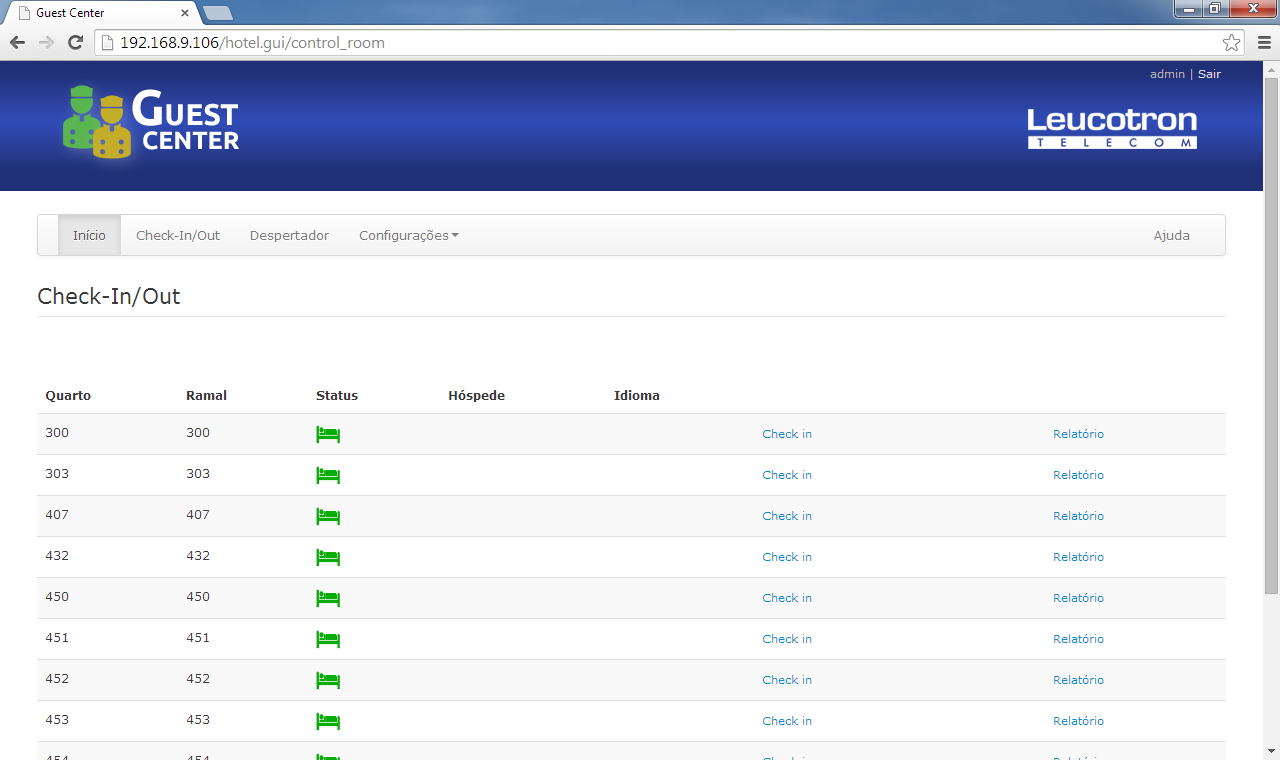Open Relatório for room 451
The width and height of the screenshot is (1280, 760).
pyautogui.click(x=1078, y=639)
